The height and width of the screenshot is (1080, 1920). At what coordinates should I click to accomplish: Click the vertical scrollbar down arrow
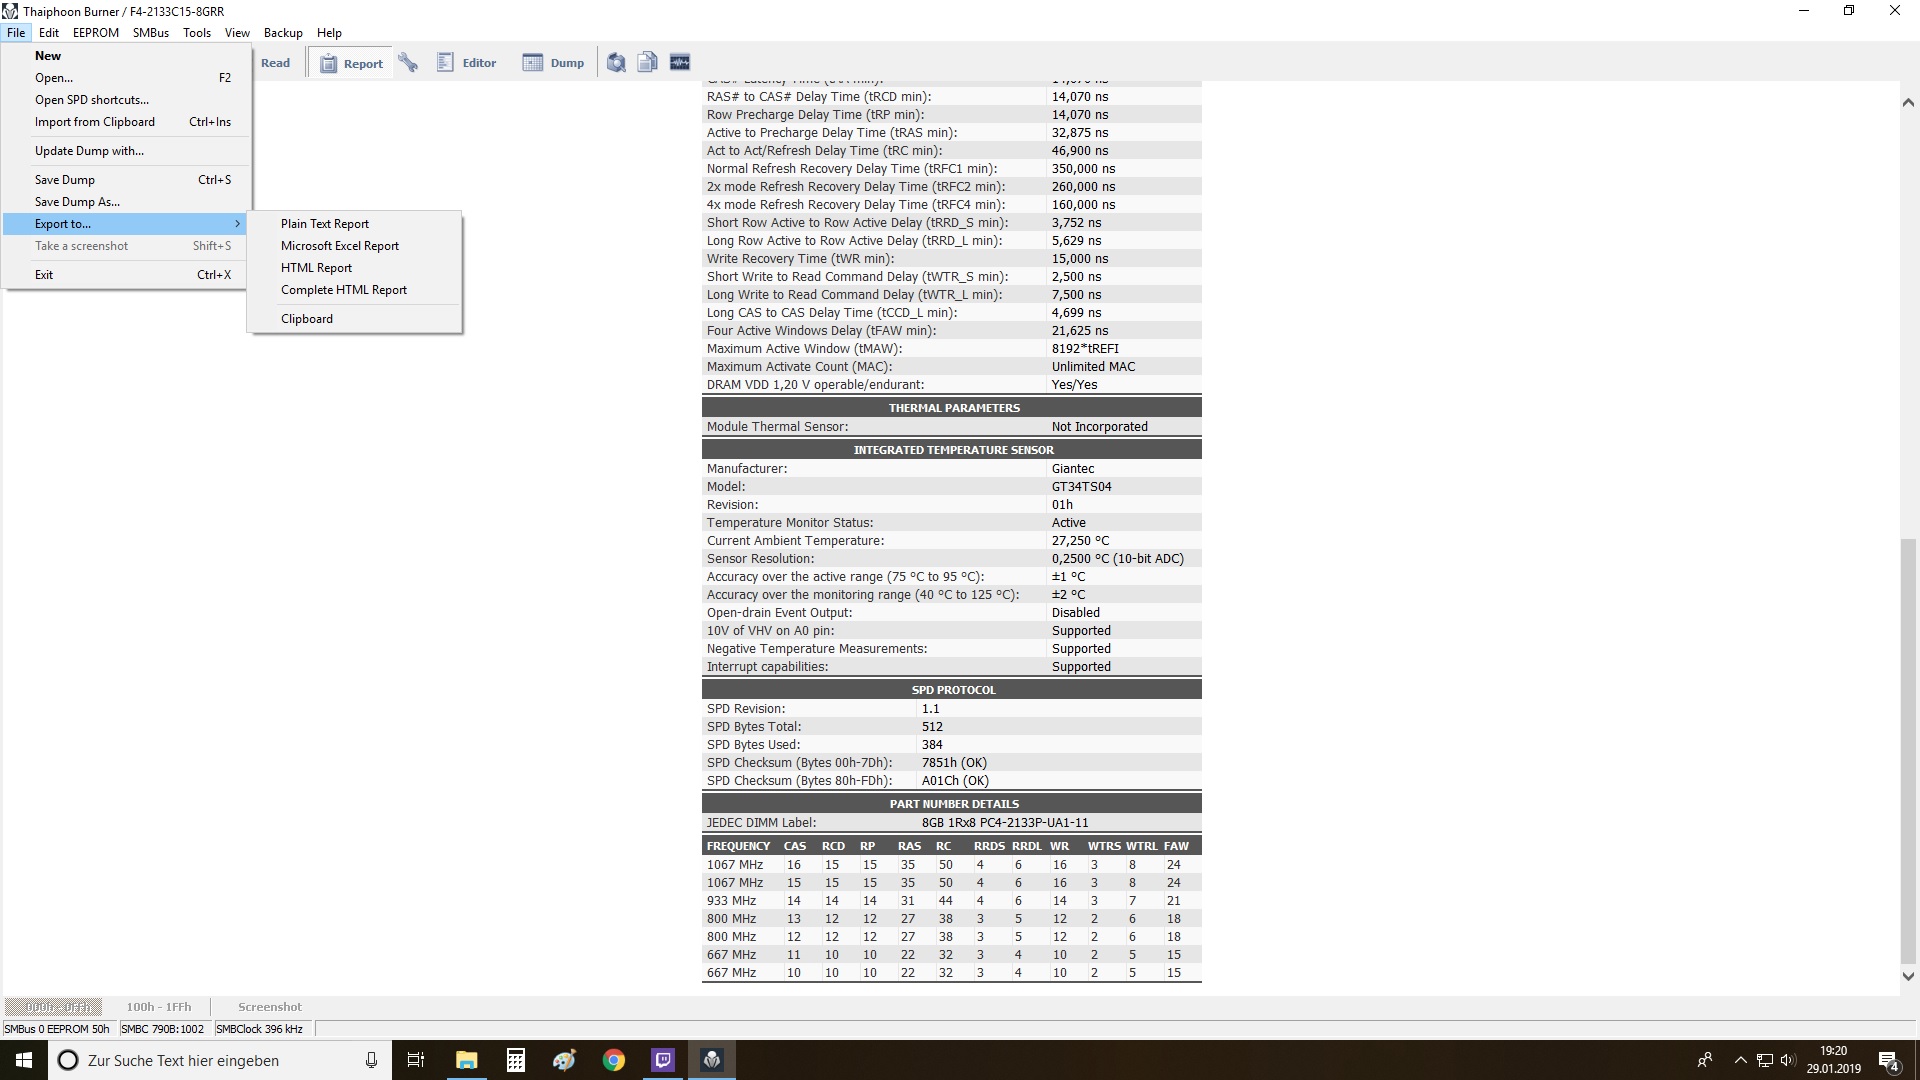(x=1907, y=976)
